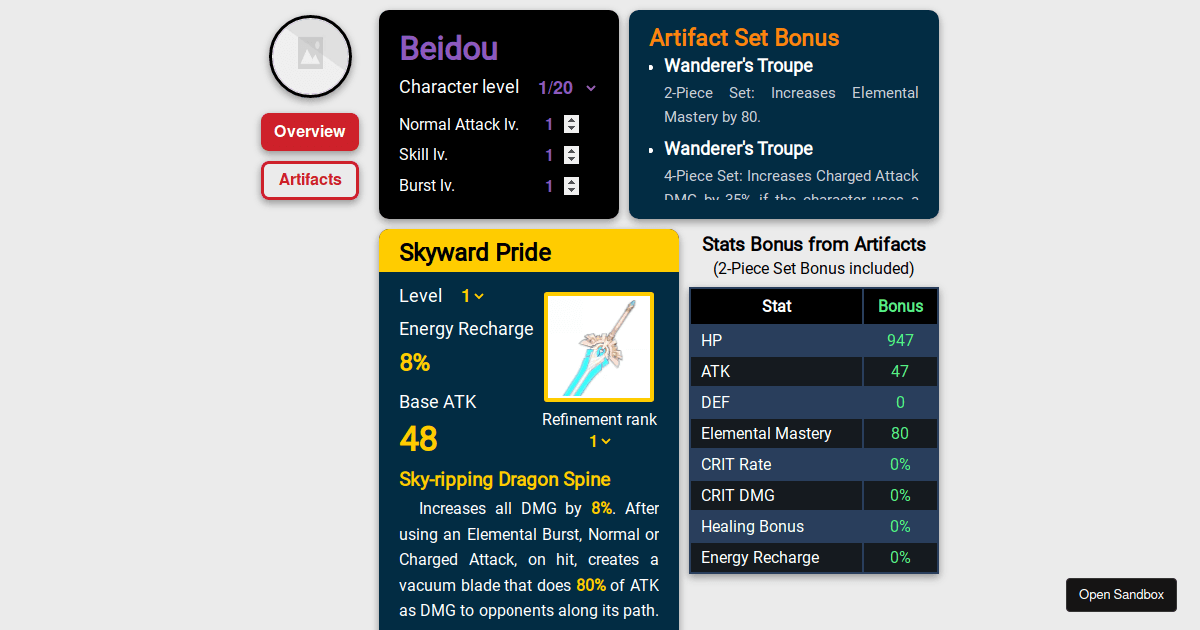This screenshot has width=1200, height=630.
Task: Switch to the Overview tab
Action: [x=310, y=132]
